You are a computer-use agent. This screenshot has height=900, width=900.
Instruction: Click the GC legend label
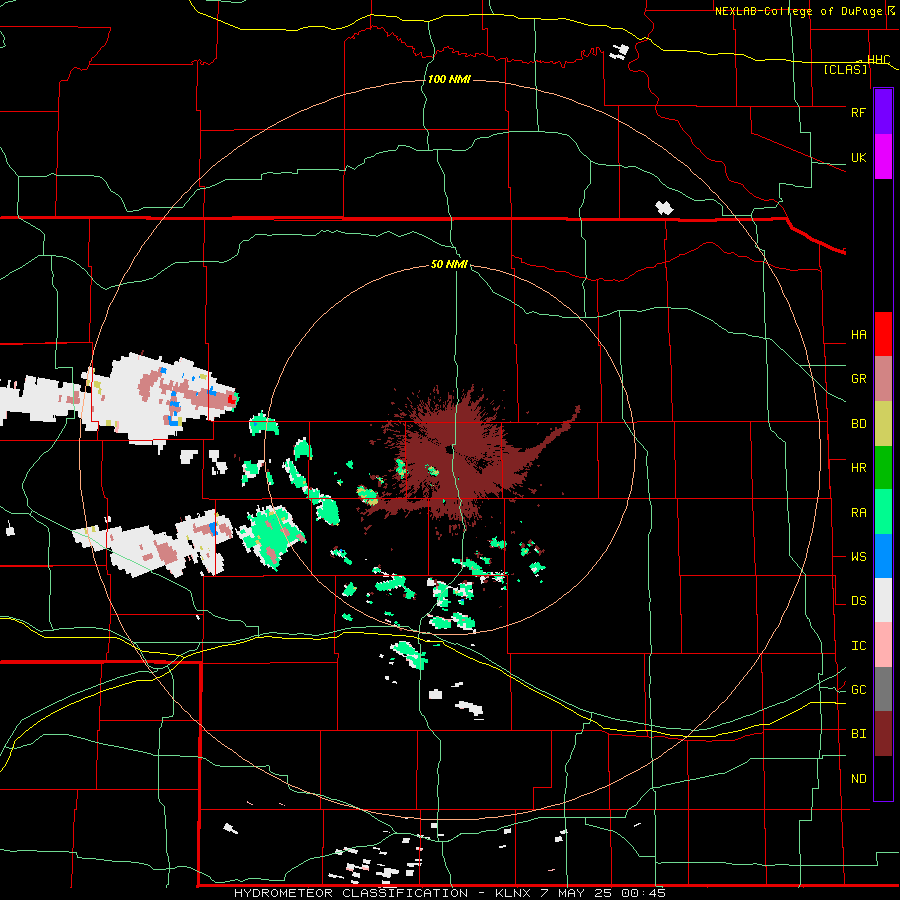858,690
